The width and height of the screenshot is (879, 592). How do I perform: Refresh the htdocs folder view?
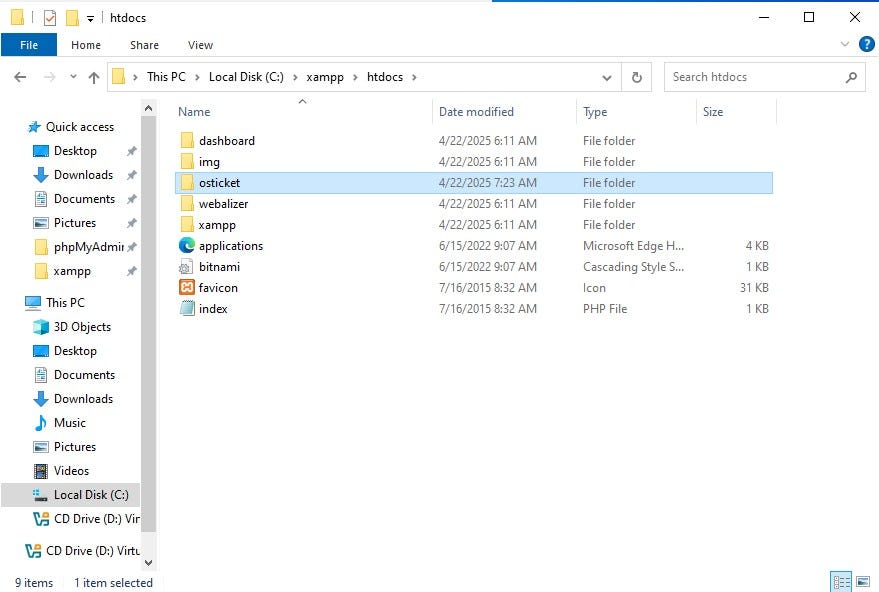click(636, 77)
